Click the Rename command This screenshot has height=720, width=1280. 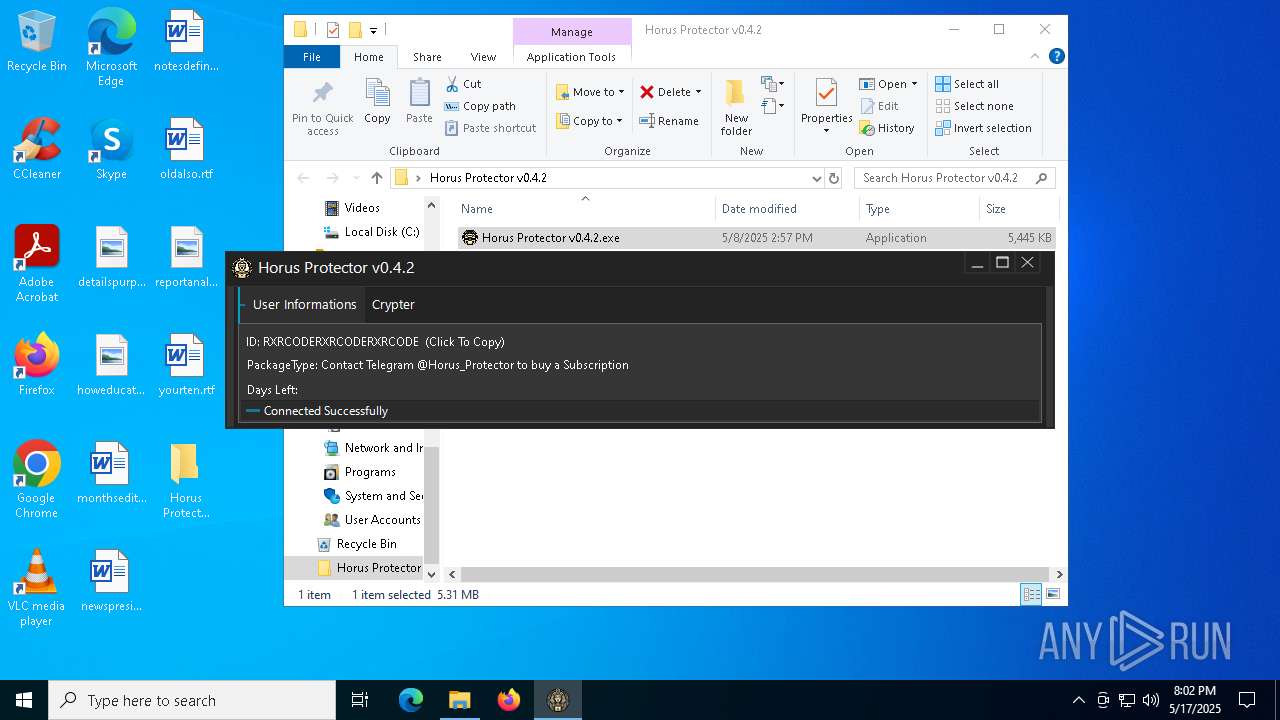coord(669,121)
